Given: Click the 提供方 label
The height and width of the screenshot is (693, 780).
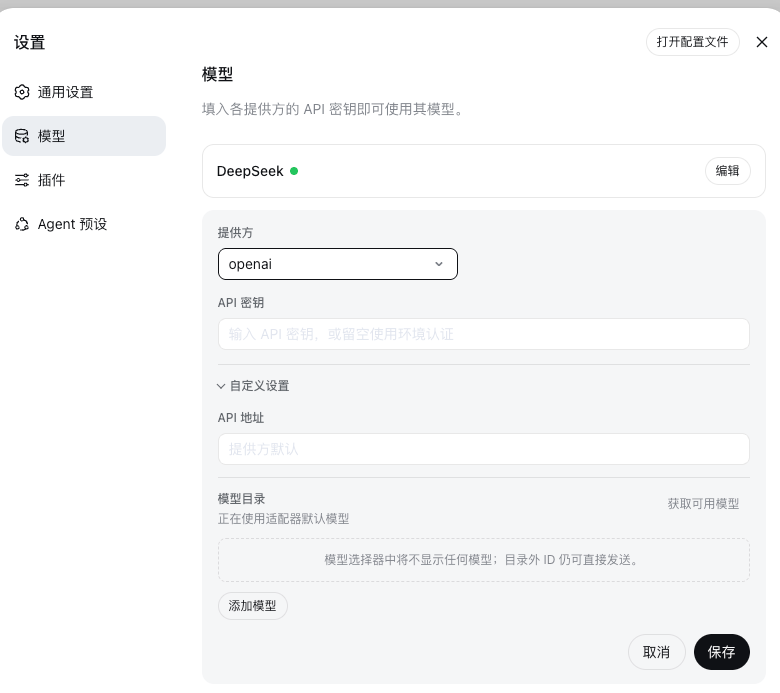Looking at the screenshot, I should point(235,233).
